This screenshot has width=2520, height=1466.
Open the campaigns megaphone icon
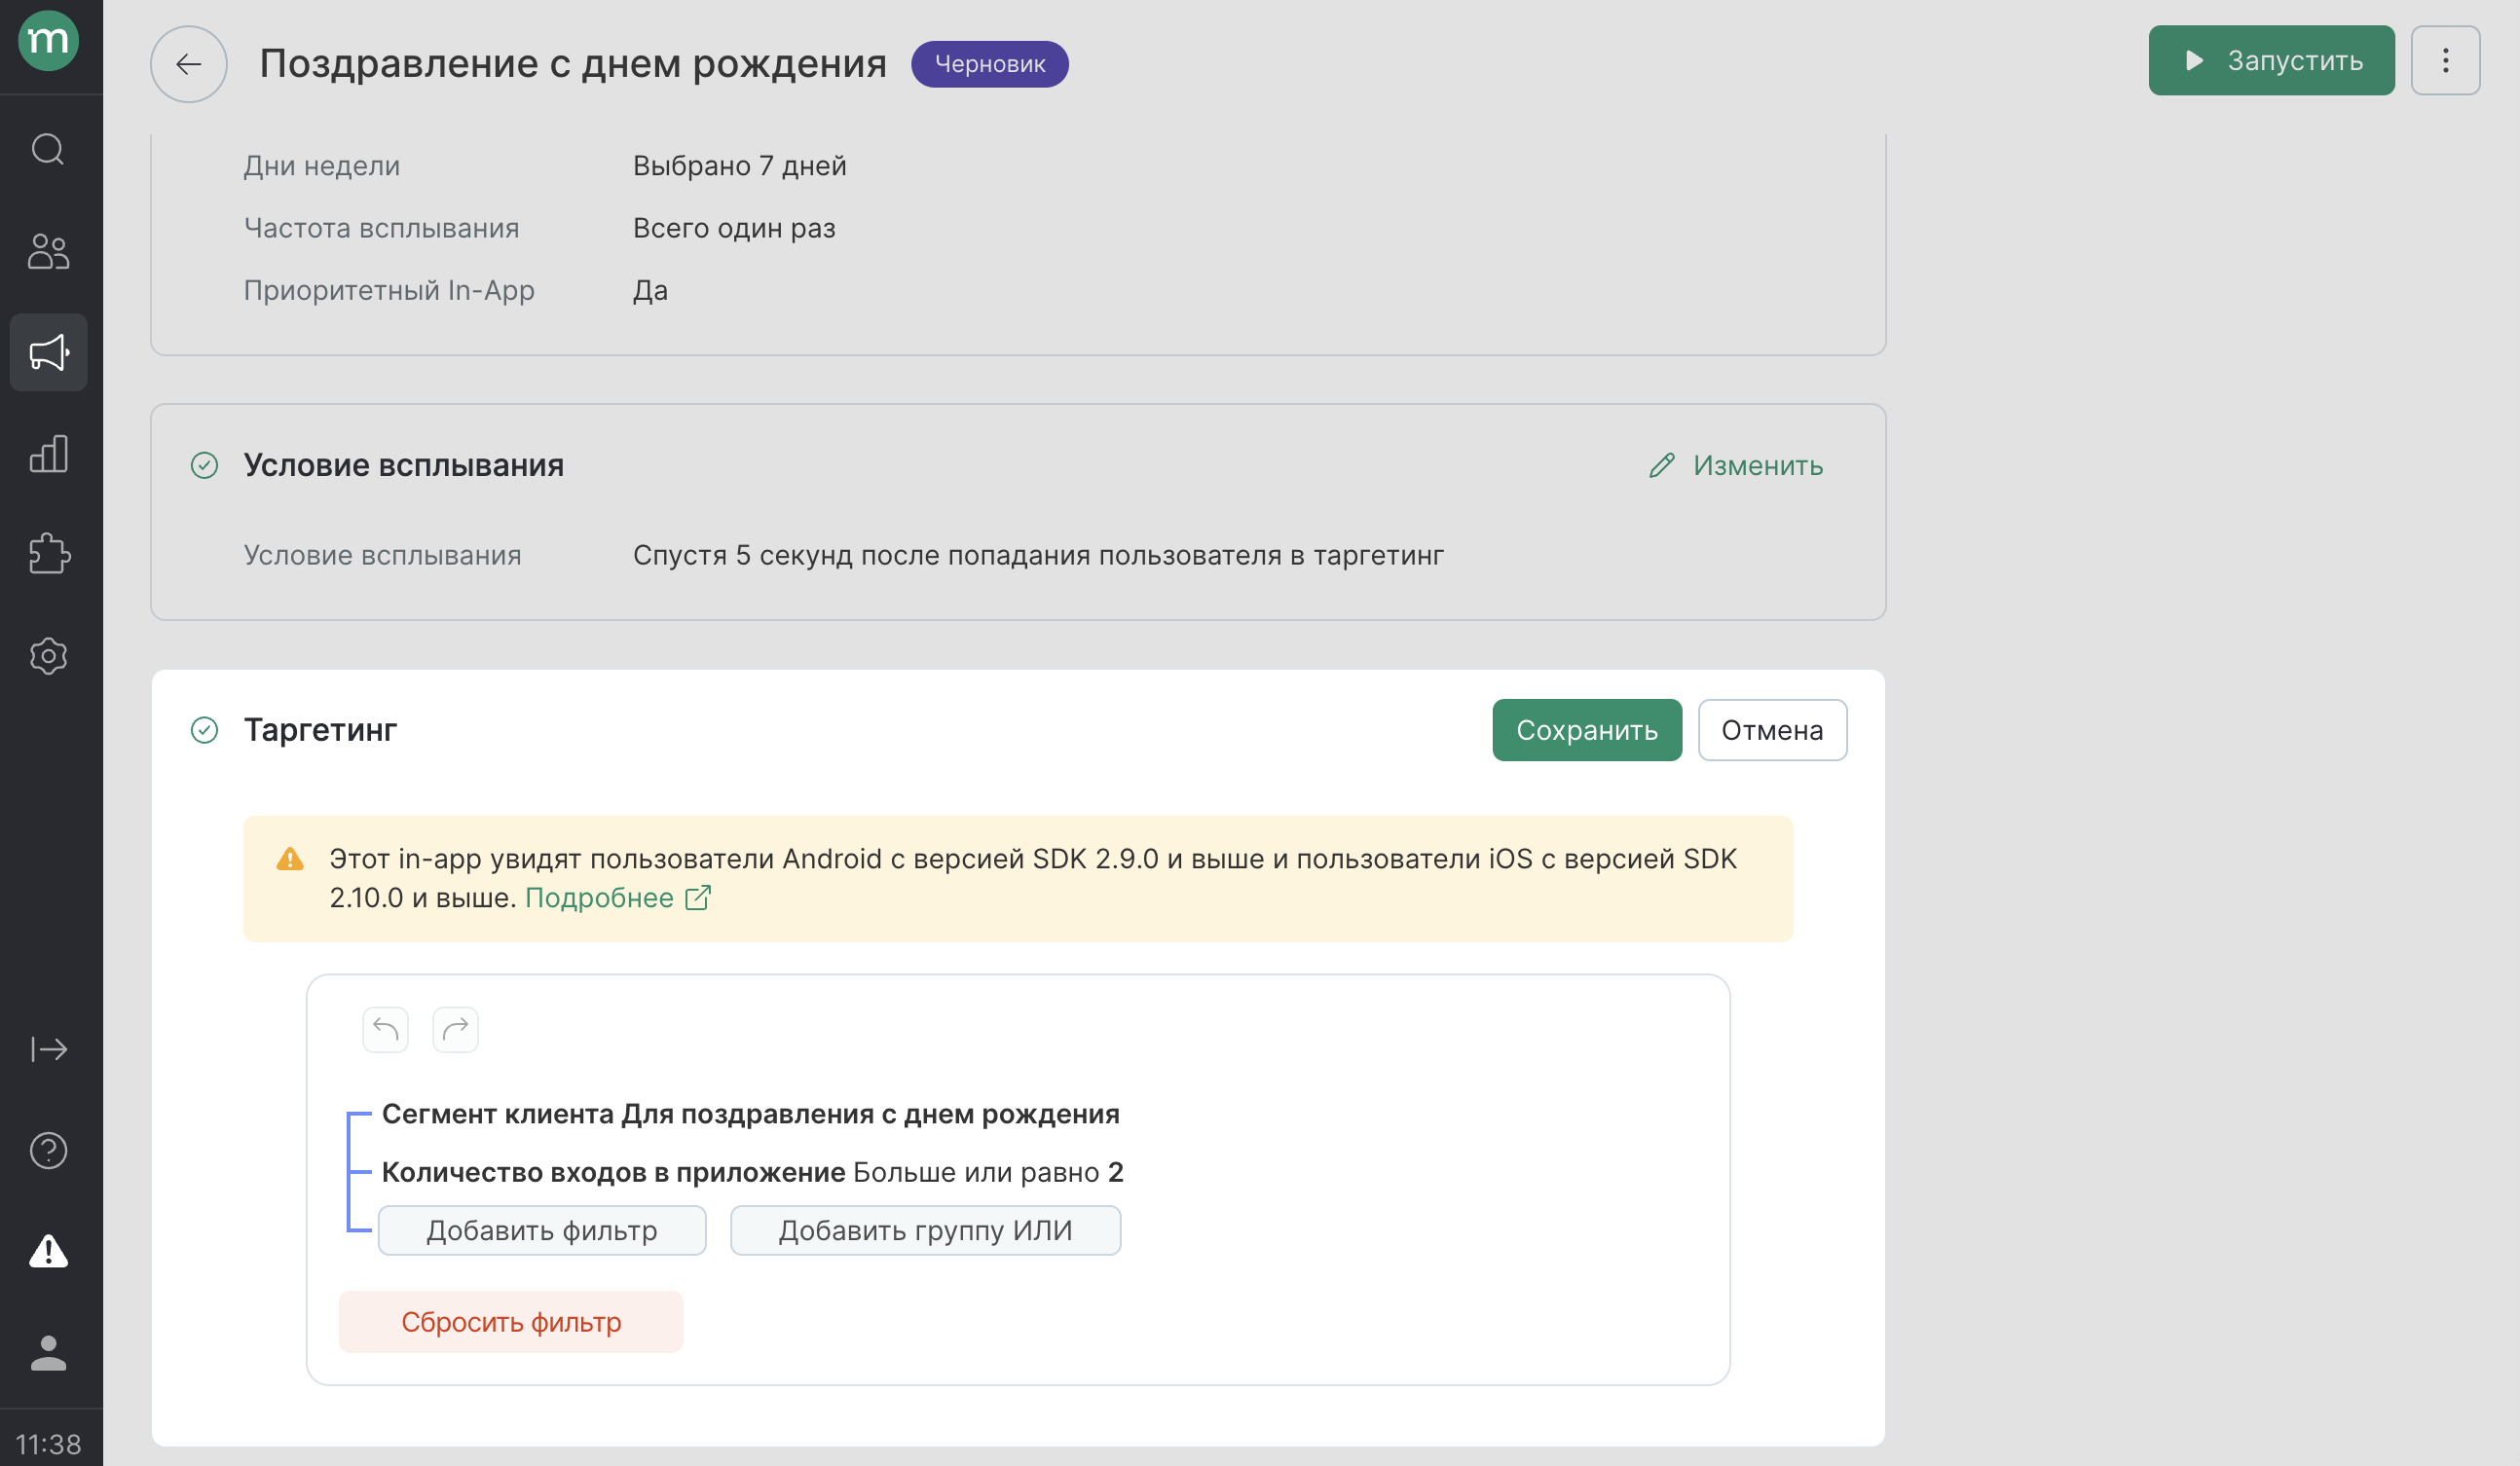[x=48, y=352]
